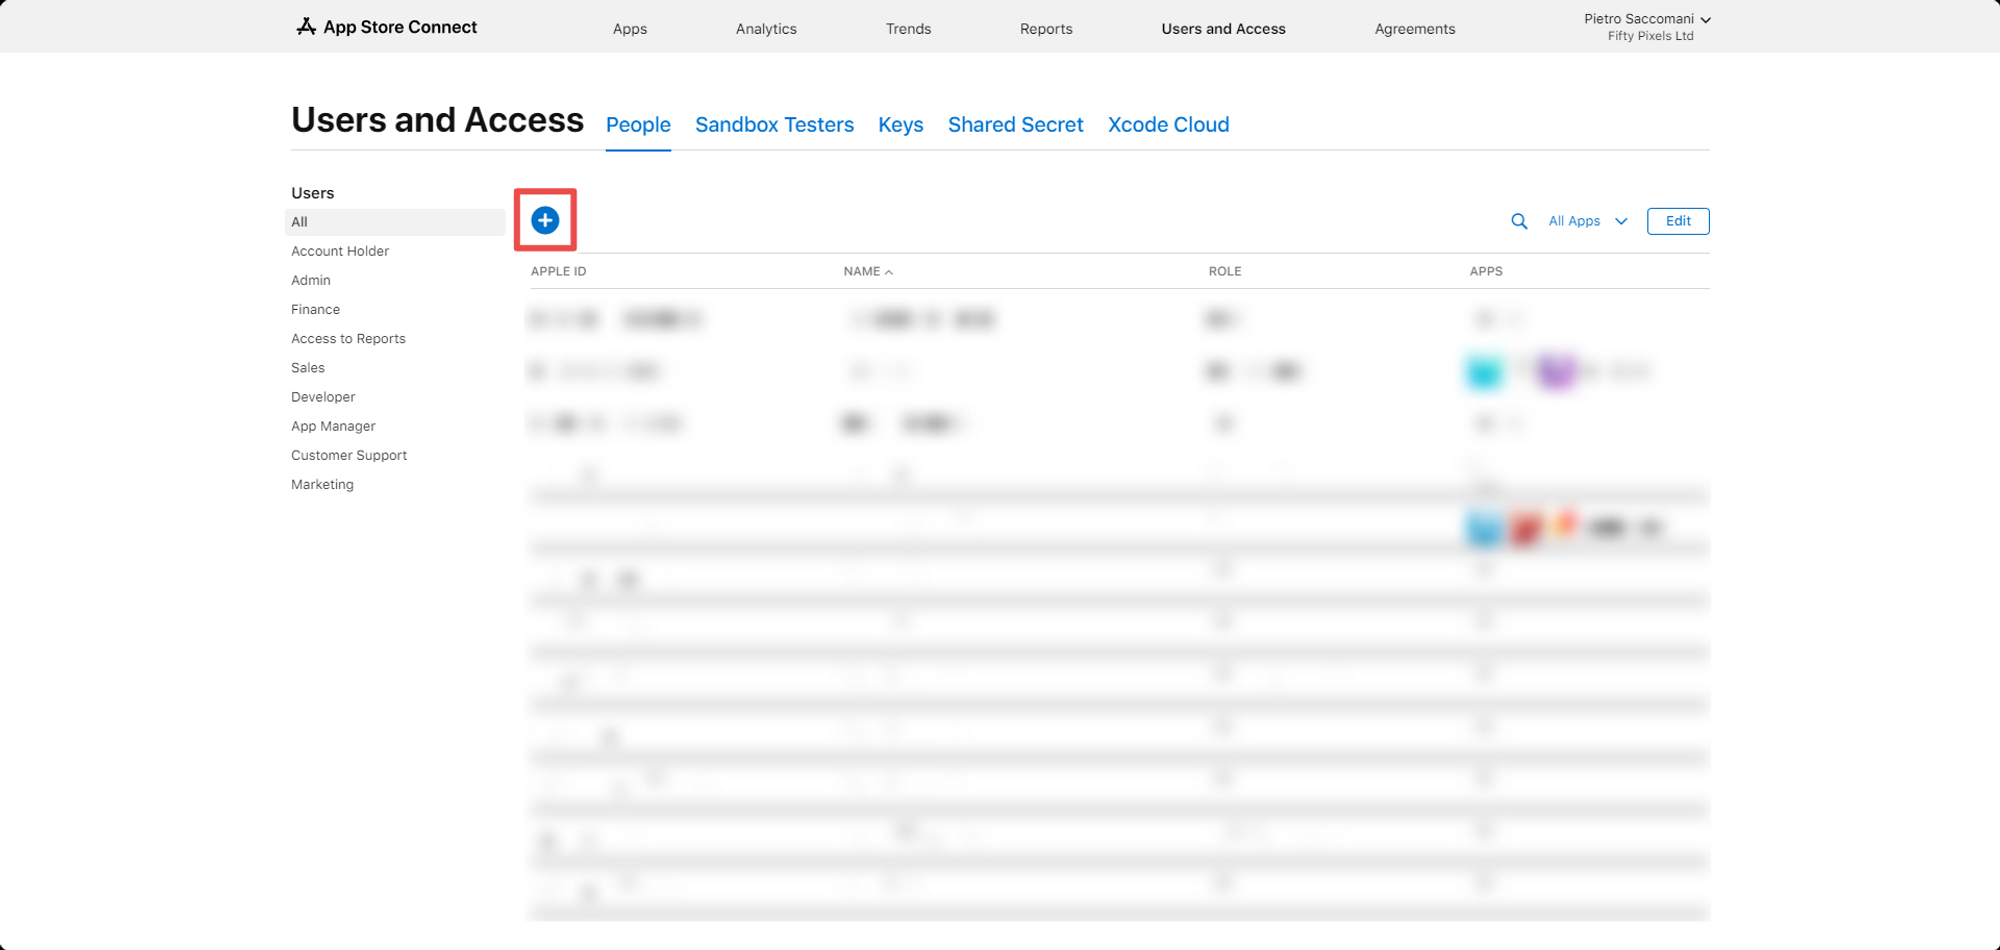Expand the All Apps filter dropdown
Screen dimensions: 2000x950
tap(1588, 221)
